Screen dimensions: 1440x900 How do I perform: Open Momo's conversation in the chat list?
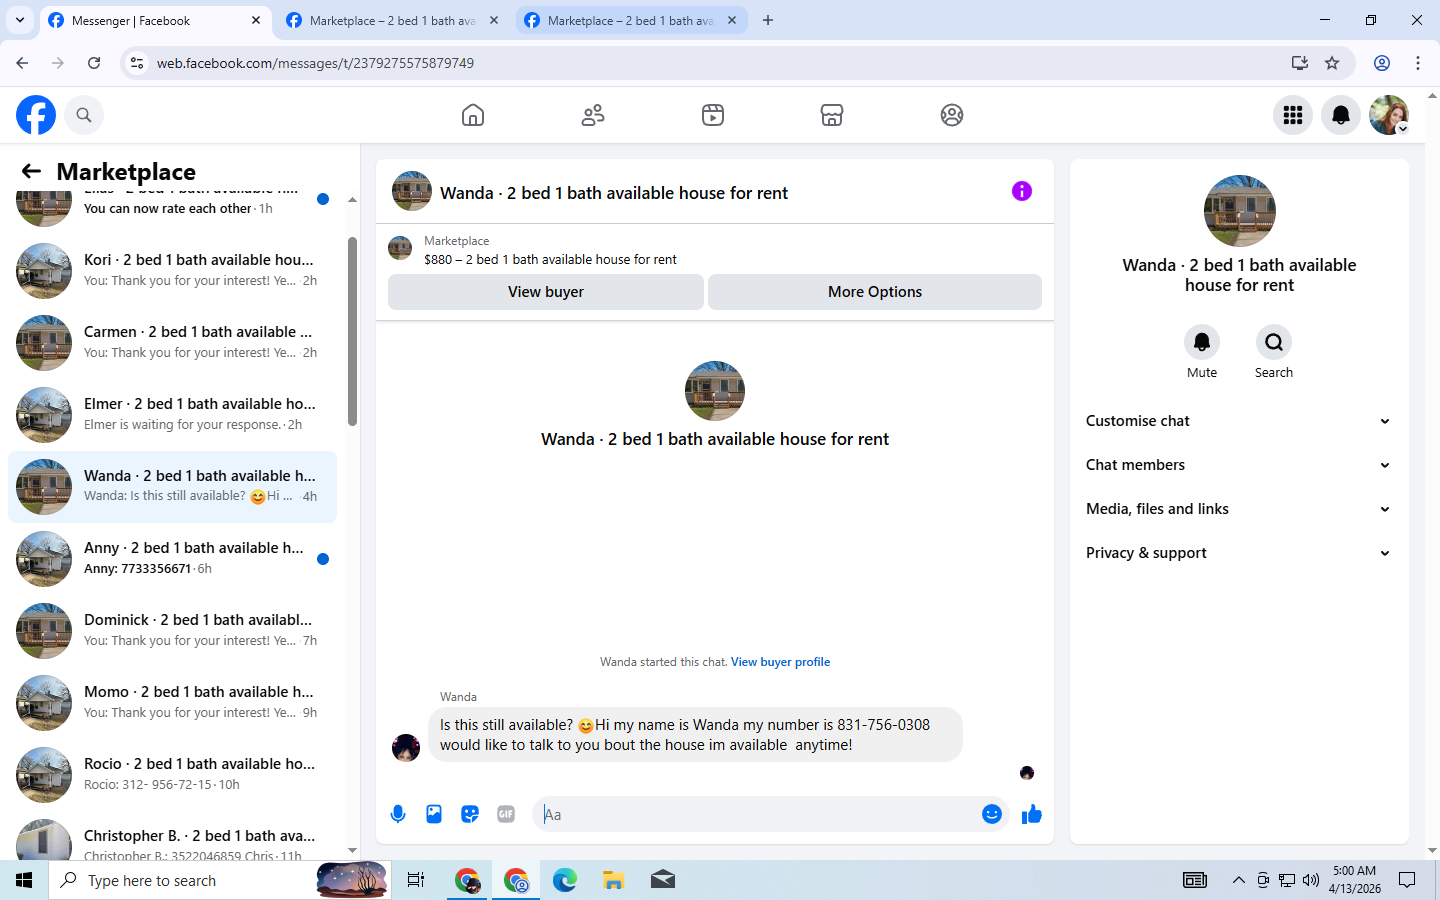(x=172, y=703)
